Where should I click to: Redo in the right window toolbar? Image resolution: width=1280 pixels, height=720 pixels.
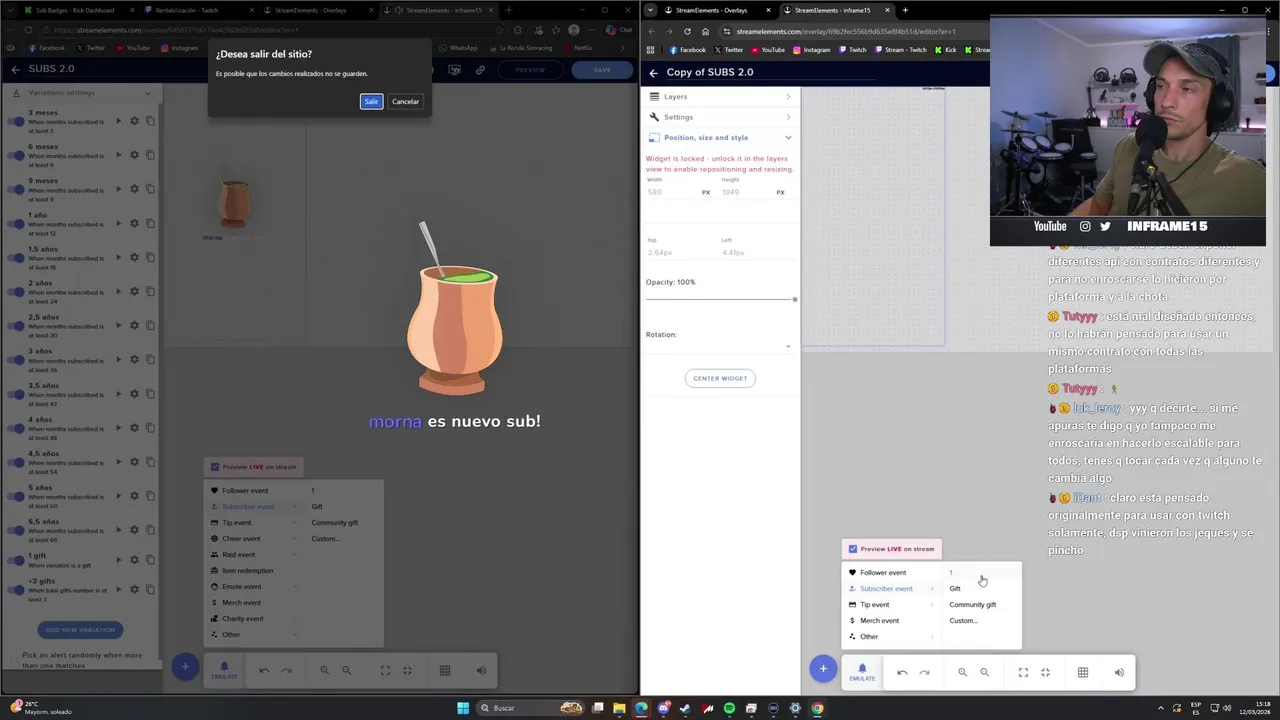point(924,672)
